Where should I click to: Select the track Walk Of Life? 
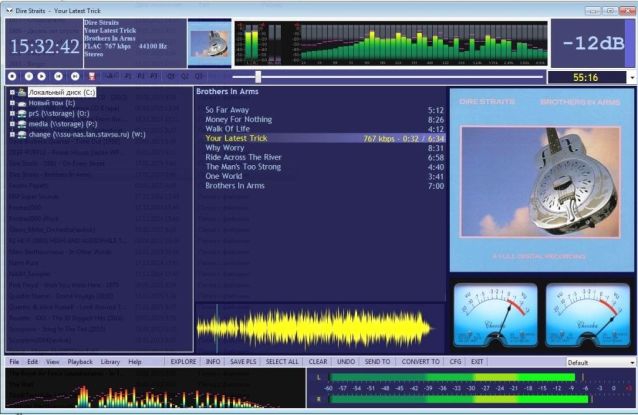pyautogui.click(x=324, y=129)
